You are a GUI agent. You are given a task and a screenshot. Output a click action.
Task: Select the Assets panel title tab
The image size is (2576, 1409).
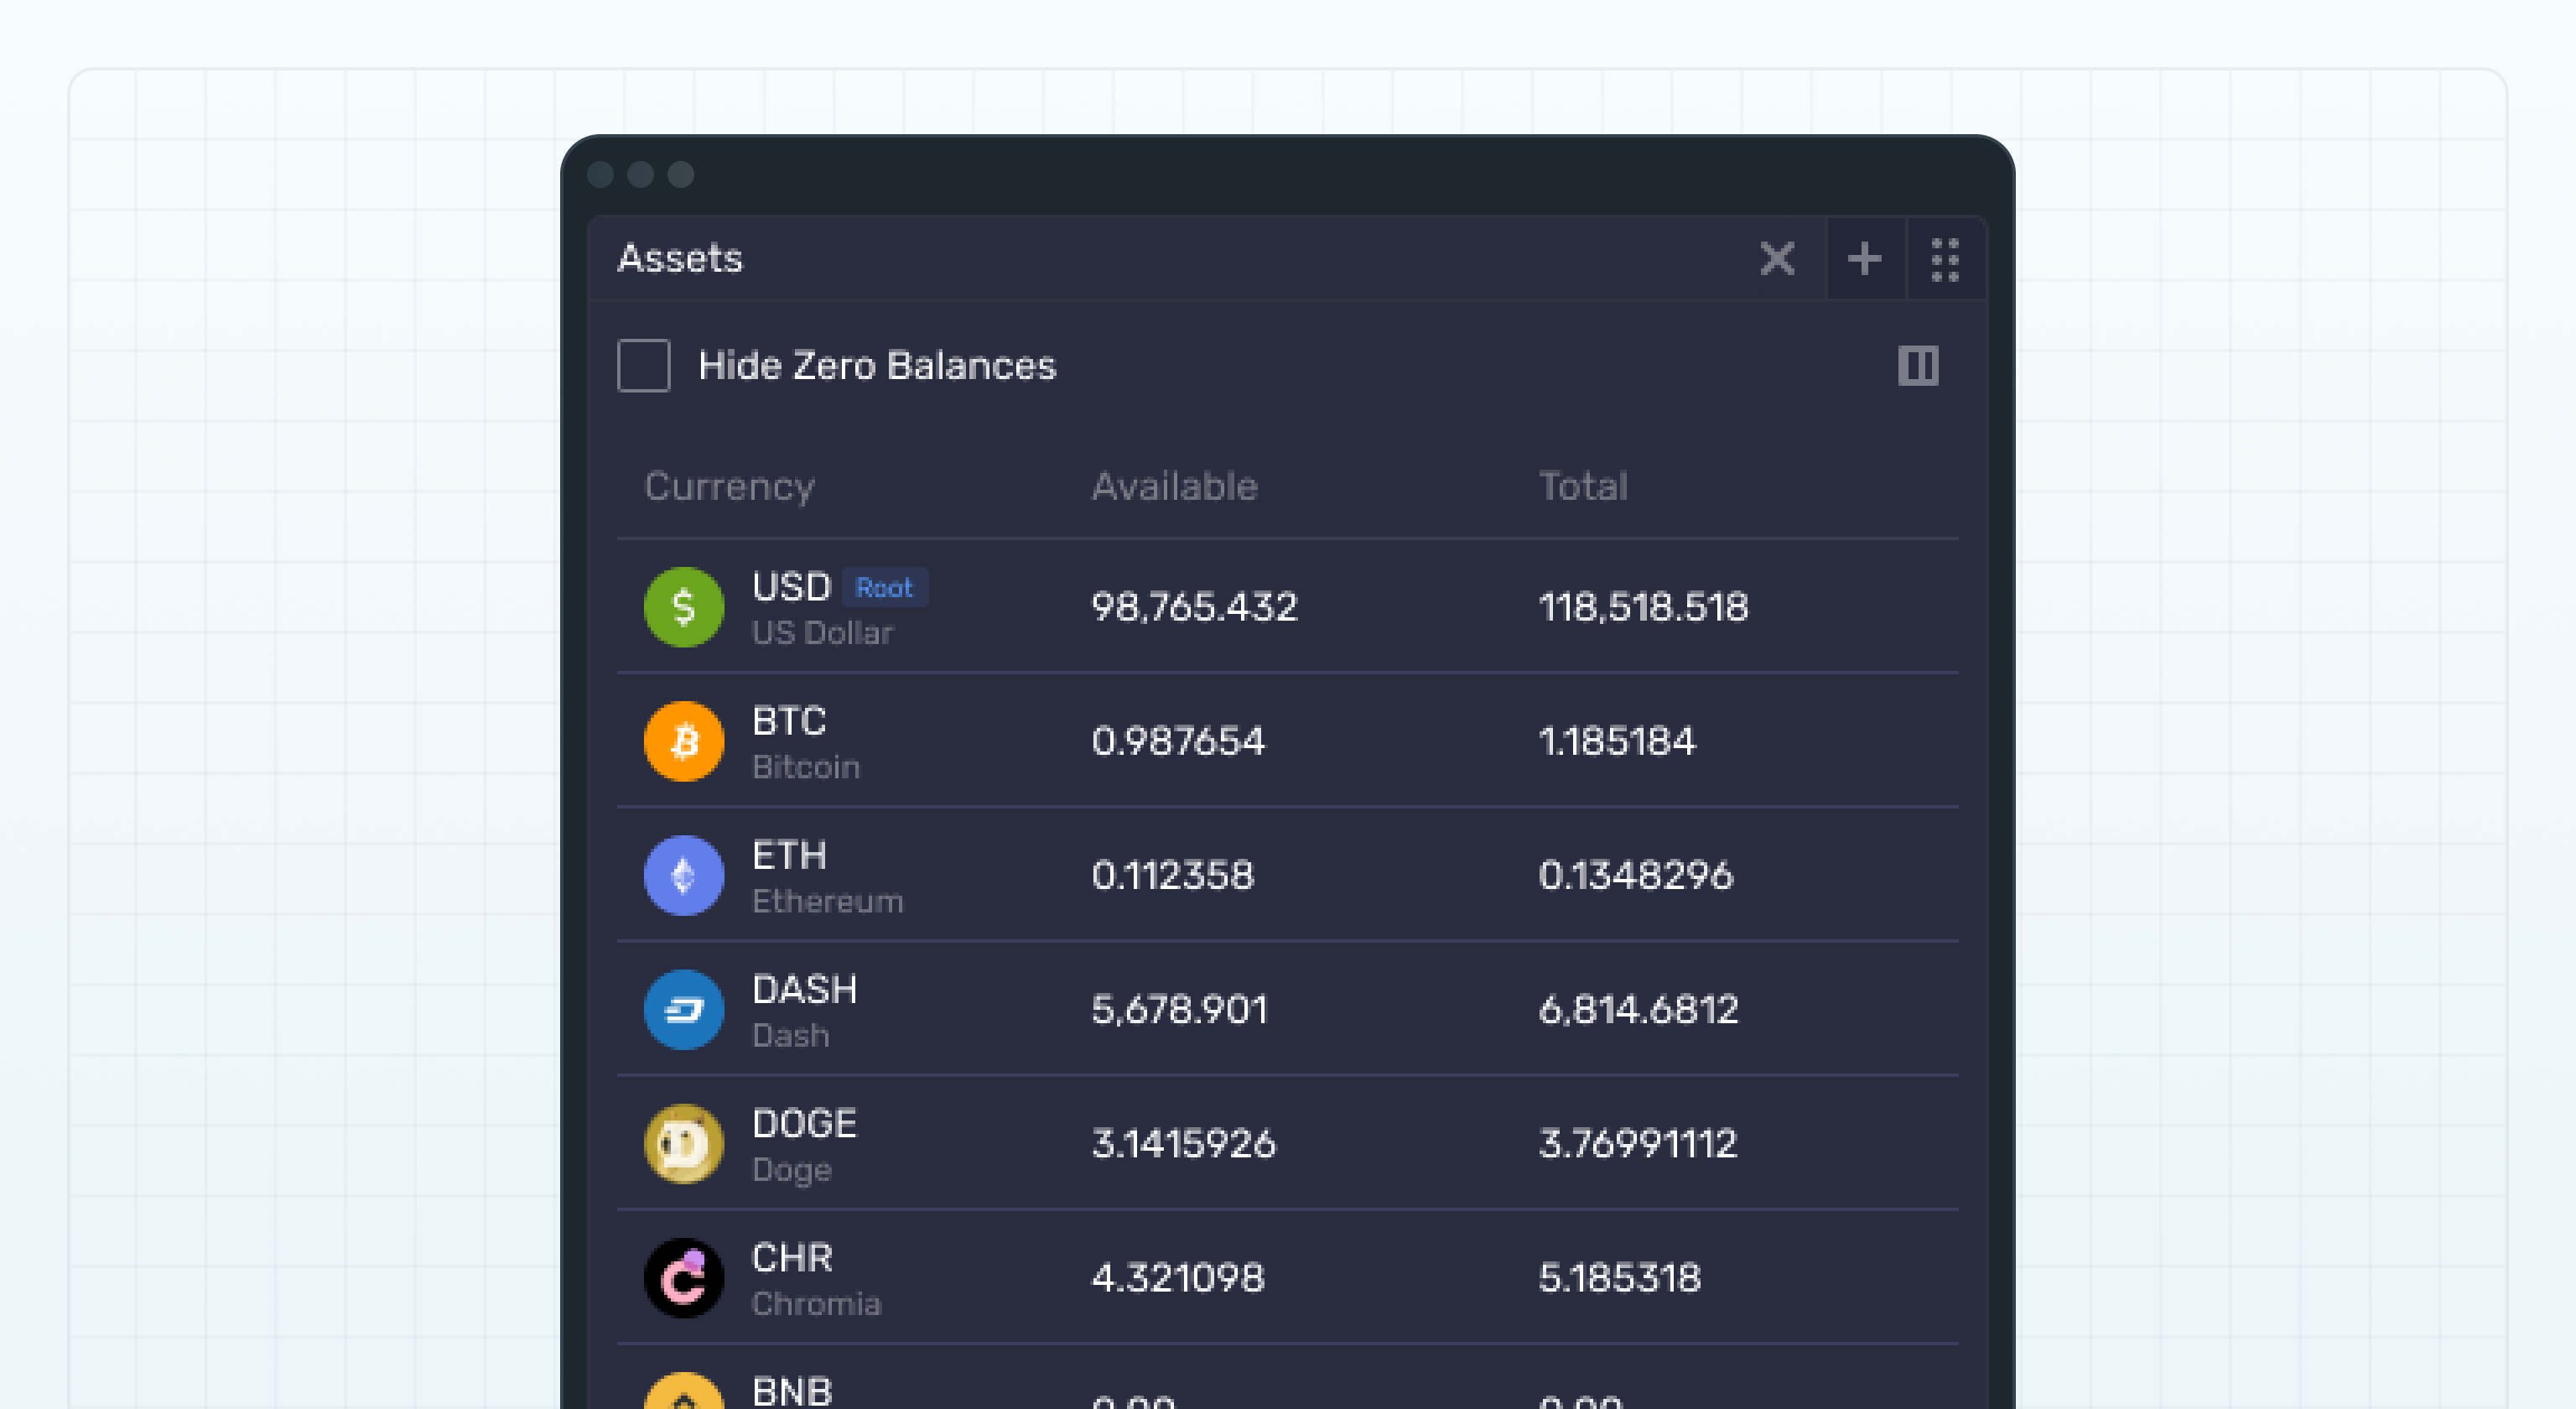tap(680, 259)
